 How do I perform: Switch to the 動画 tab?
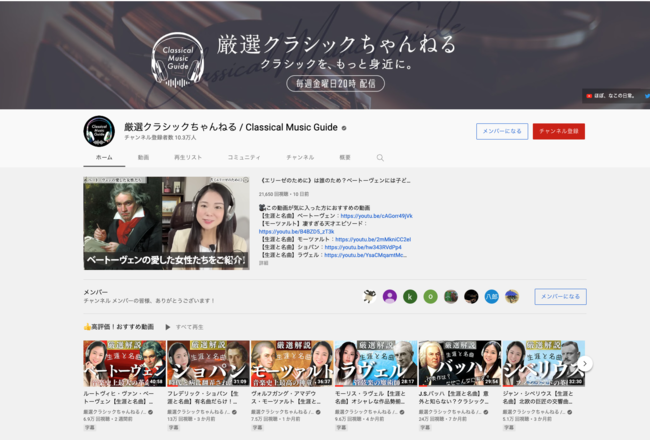[x=143, y=158]
